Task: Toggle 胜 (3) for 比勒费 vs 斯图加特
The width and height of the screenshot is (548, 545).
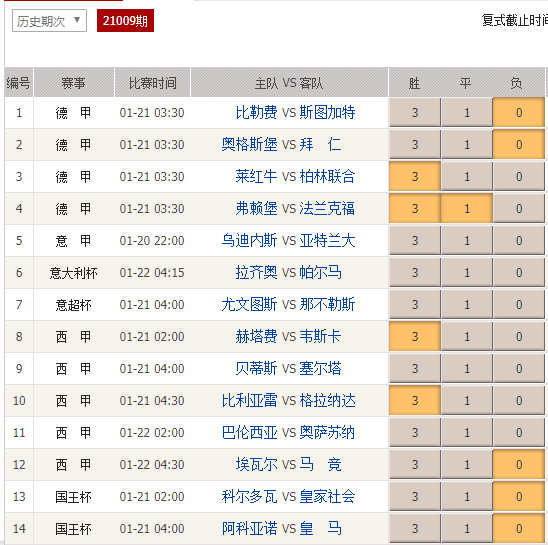Action: [x=414, y=113]
